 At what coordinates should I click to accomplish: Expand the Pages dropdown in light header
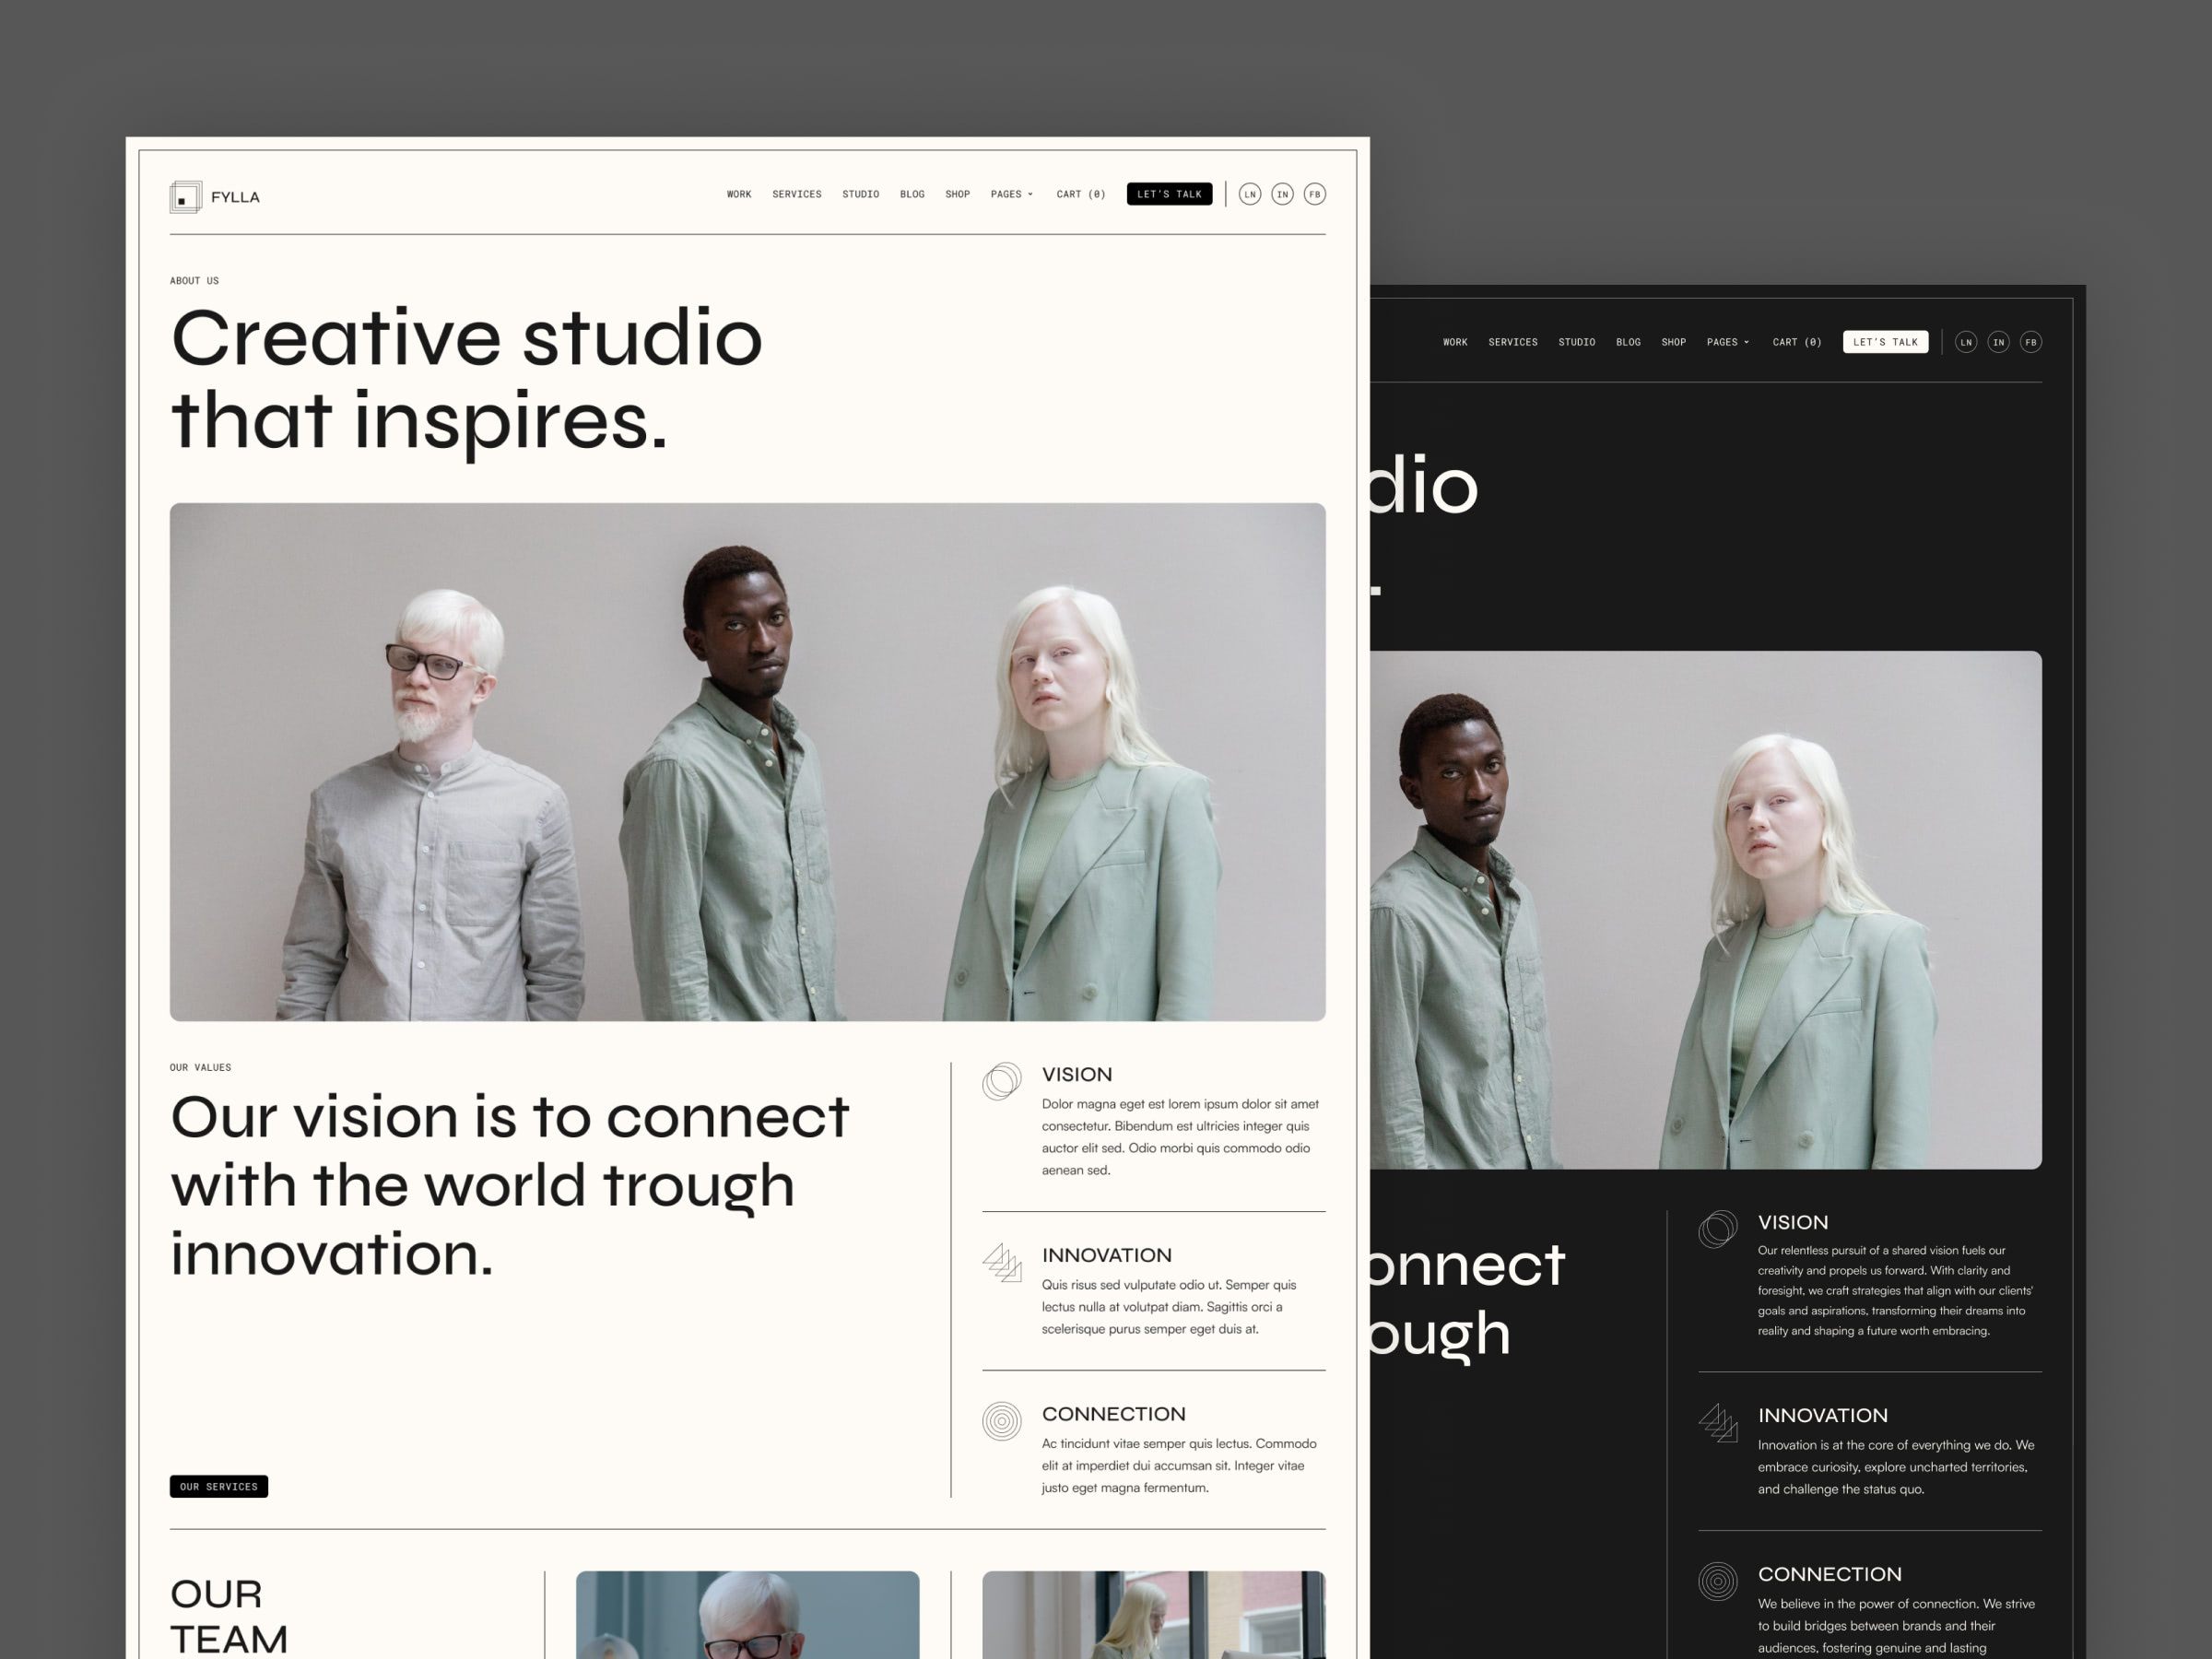pyautogui.click(x=1011, y=194)
